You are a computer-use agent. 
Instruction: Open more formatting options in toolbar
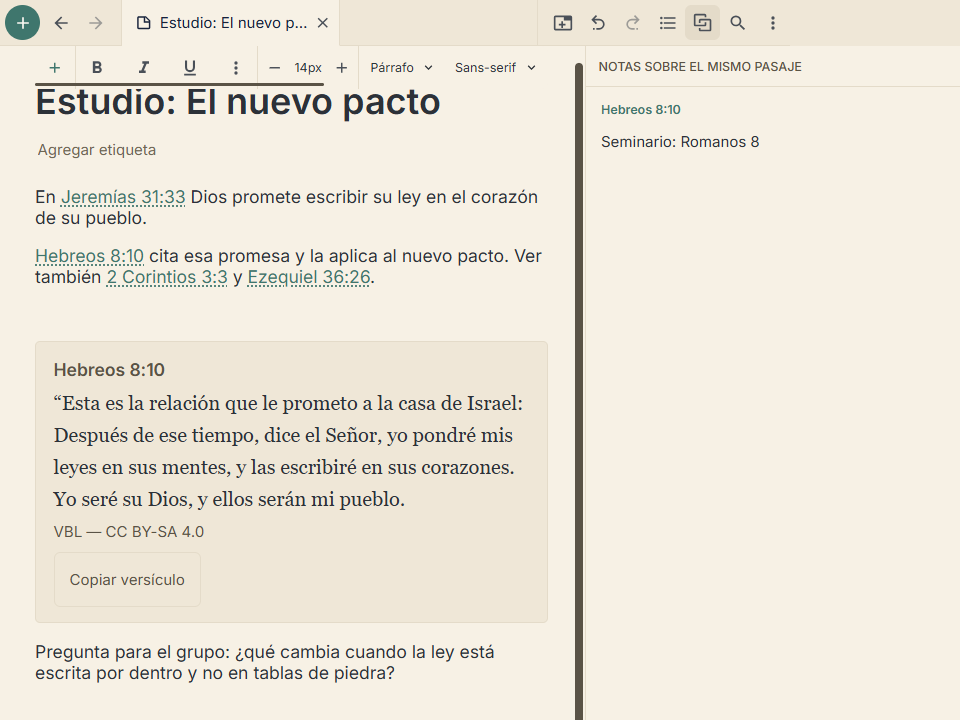tap(236, 67)
